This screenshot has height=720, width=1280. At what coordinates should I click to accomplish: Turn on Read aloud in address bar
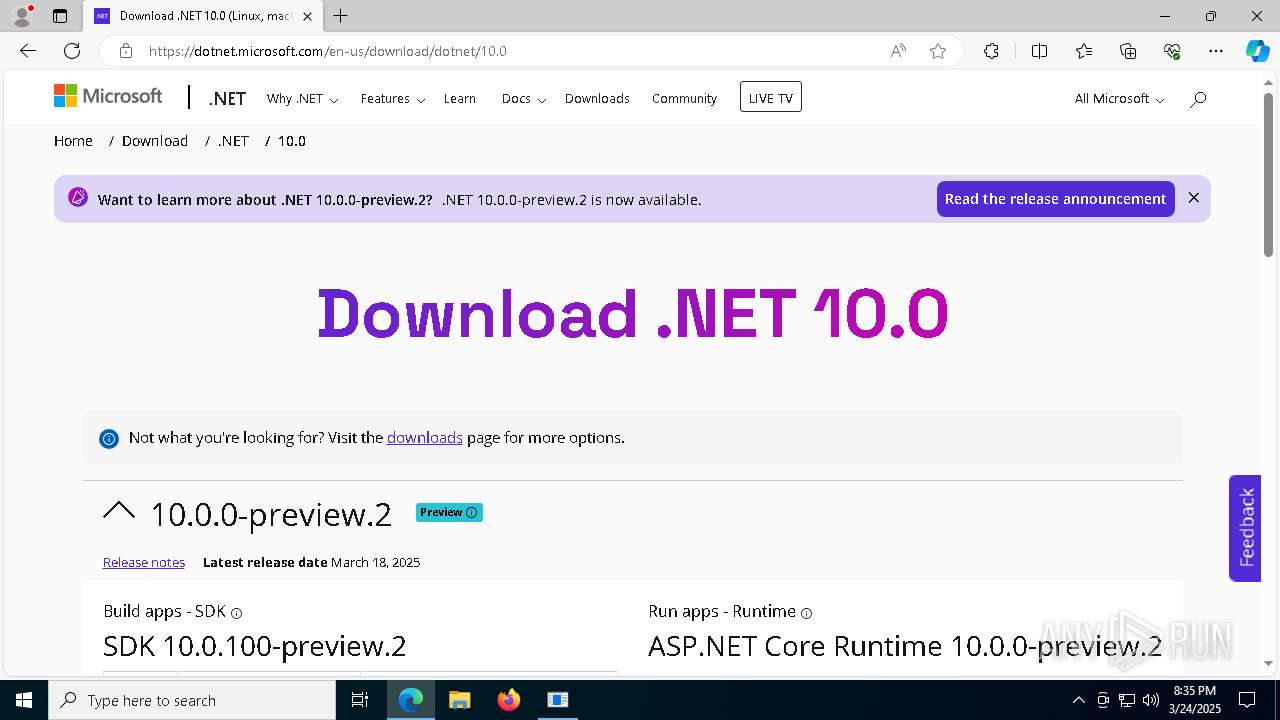pos(898,51)
